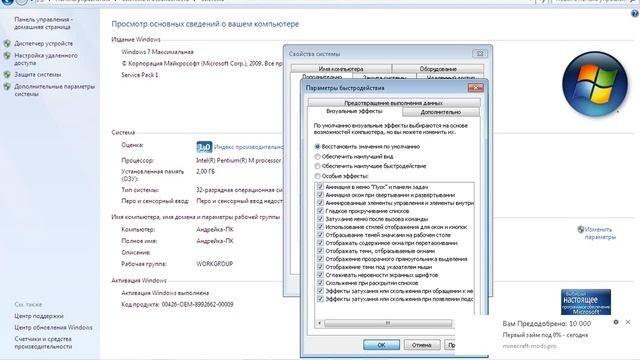Open Дополнительно tab in Параметры быстродействия
The height and width of the screenshot is (360, 640).
pyautogui.click(x=441, y=112)
